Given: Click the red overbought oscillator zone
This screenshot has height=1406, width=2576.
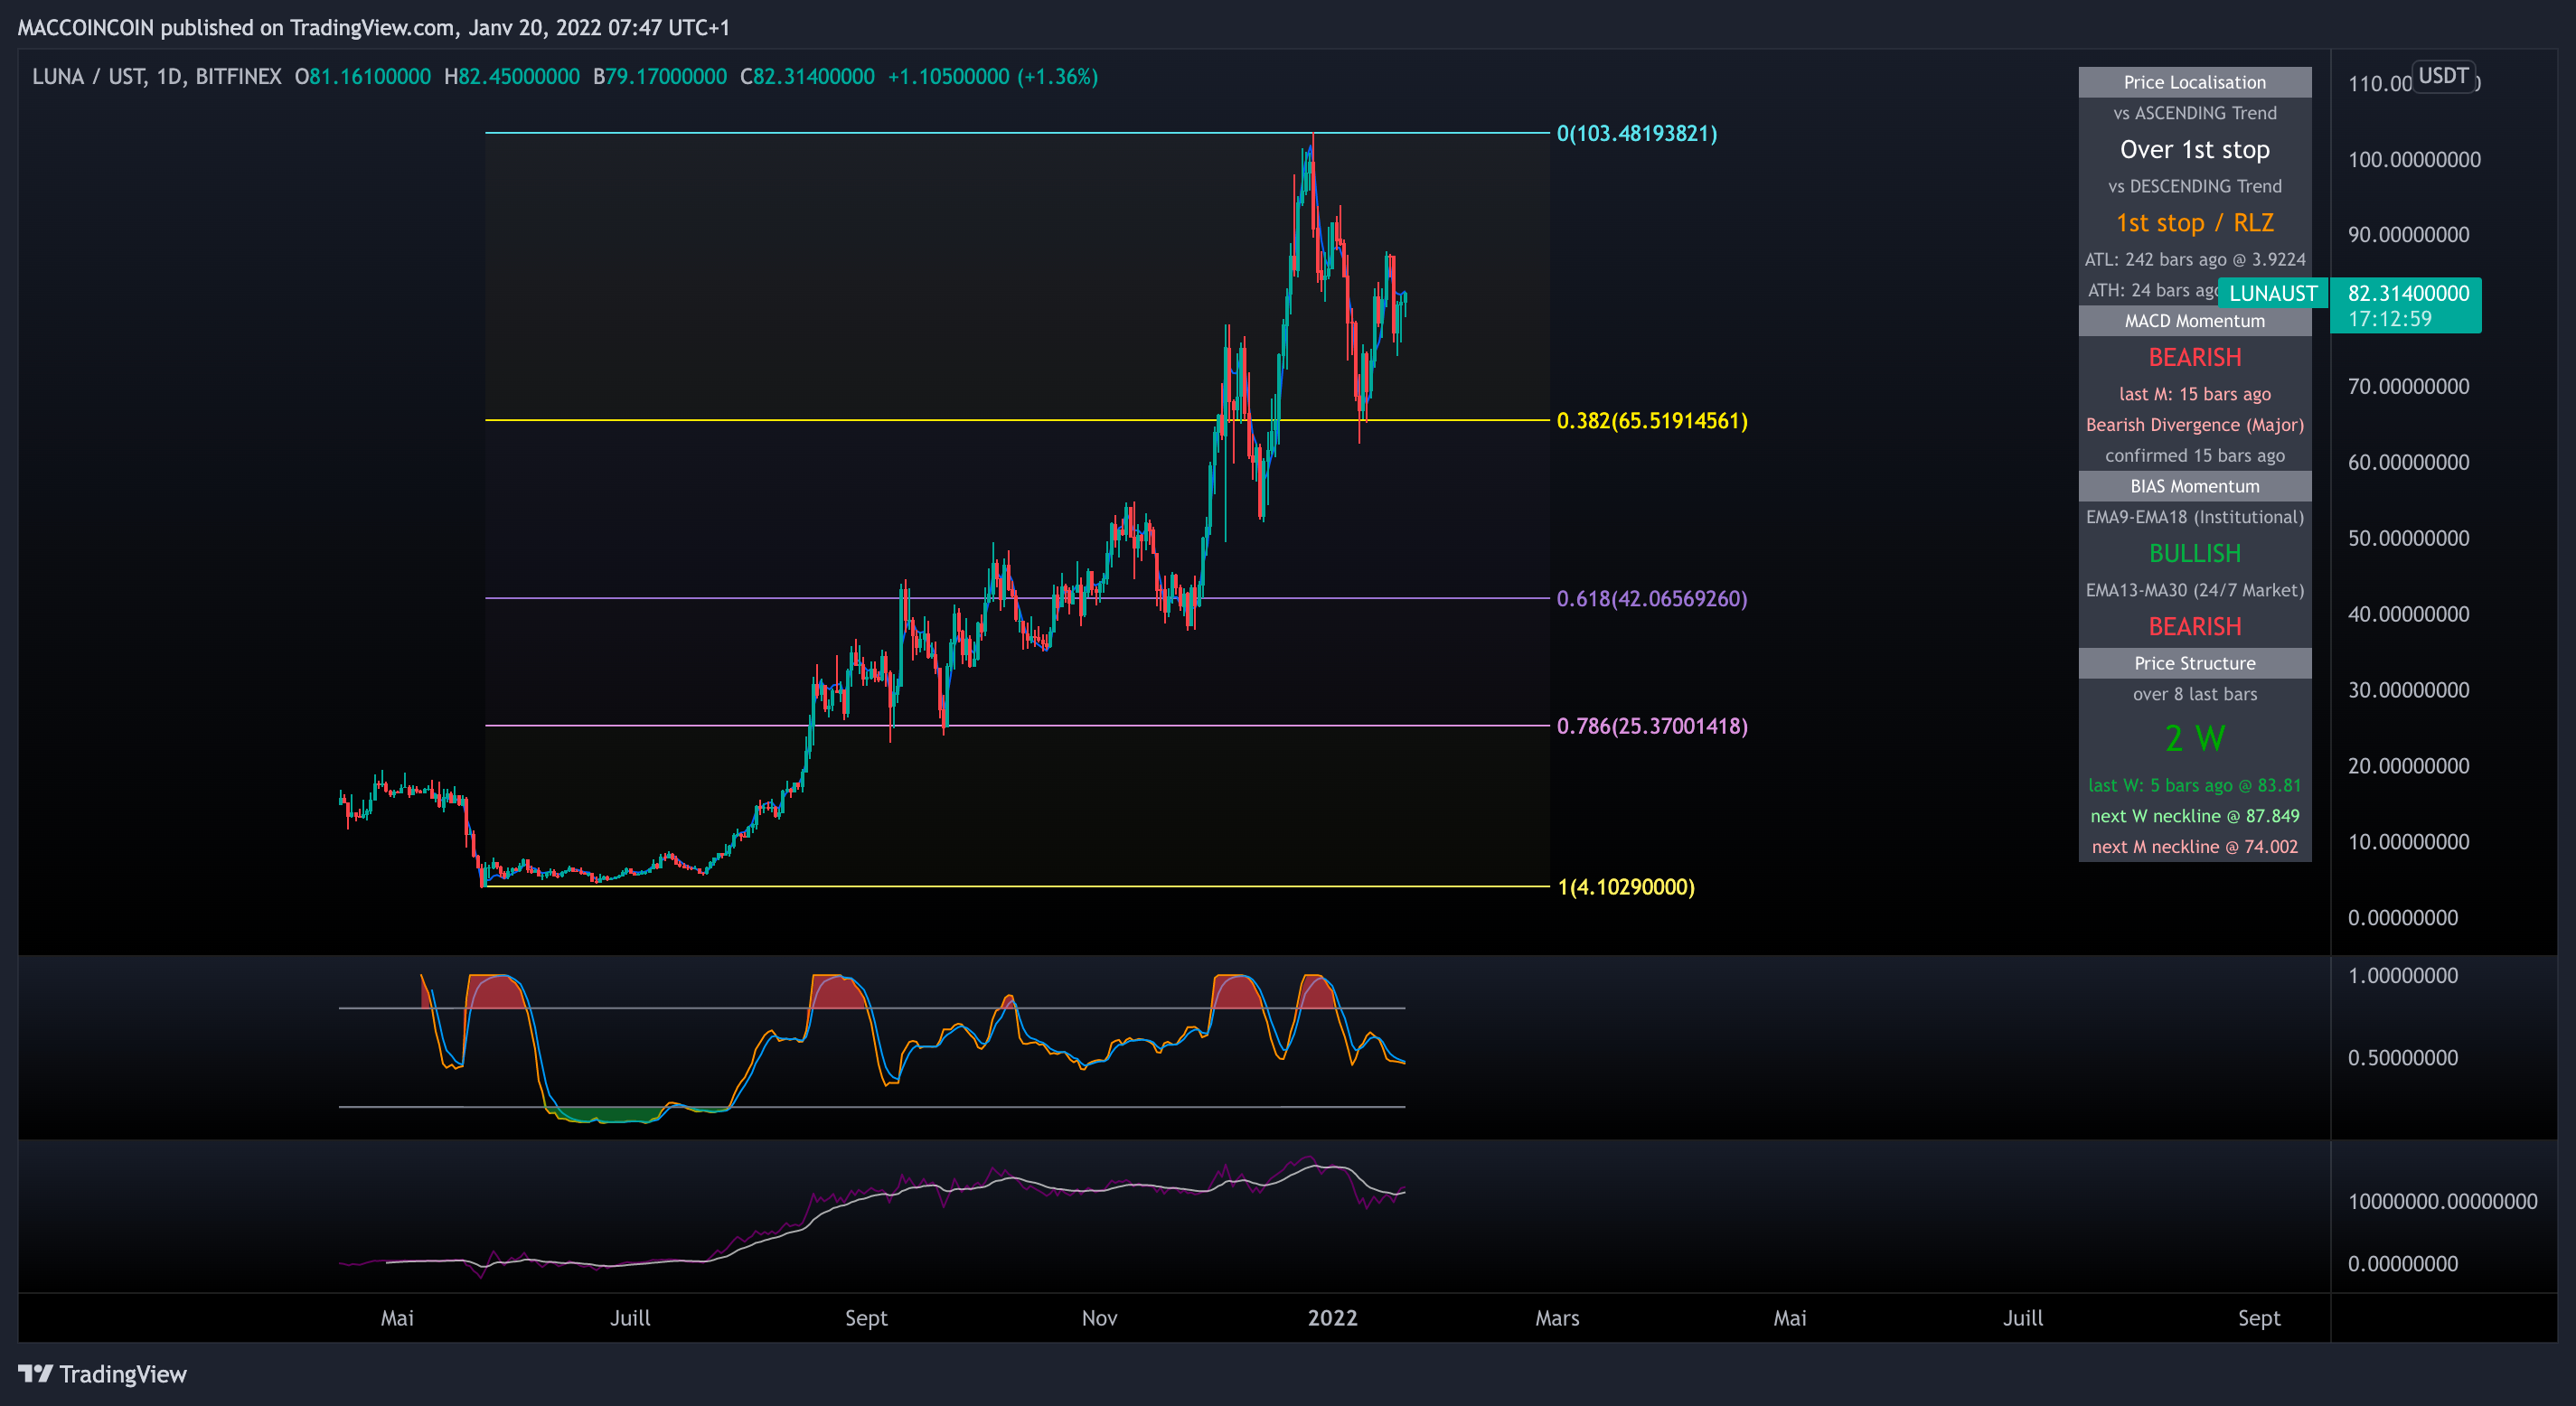Looking at the screenshot, I should (497, 992).
